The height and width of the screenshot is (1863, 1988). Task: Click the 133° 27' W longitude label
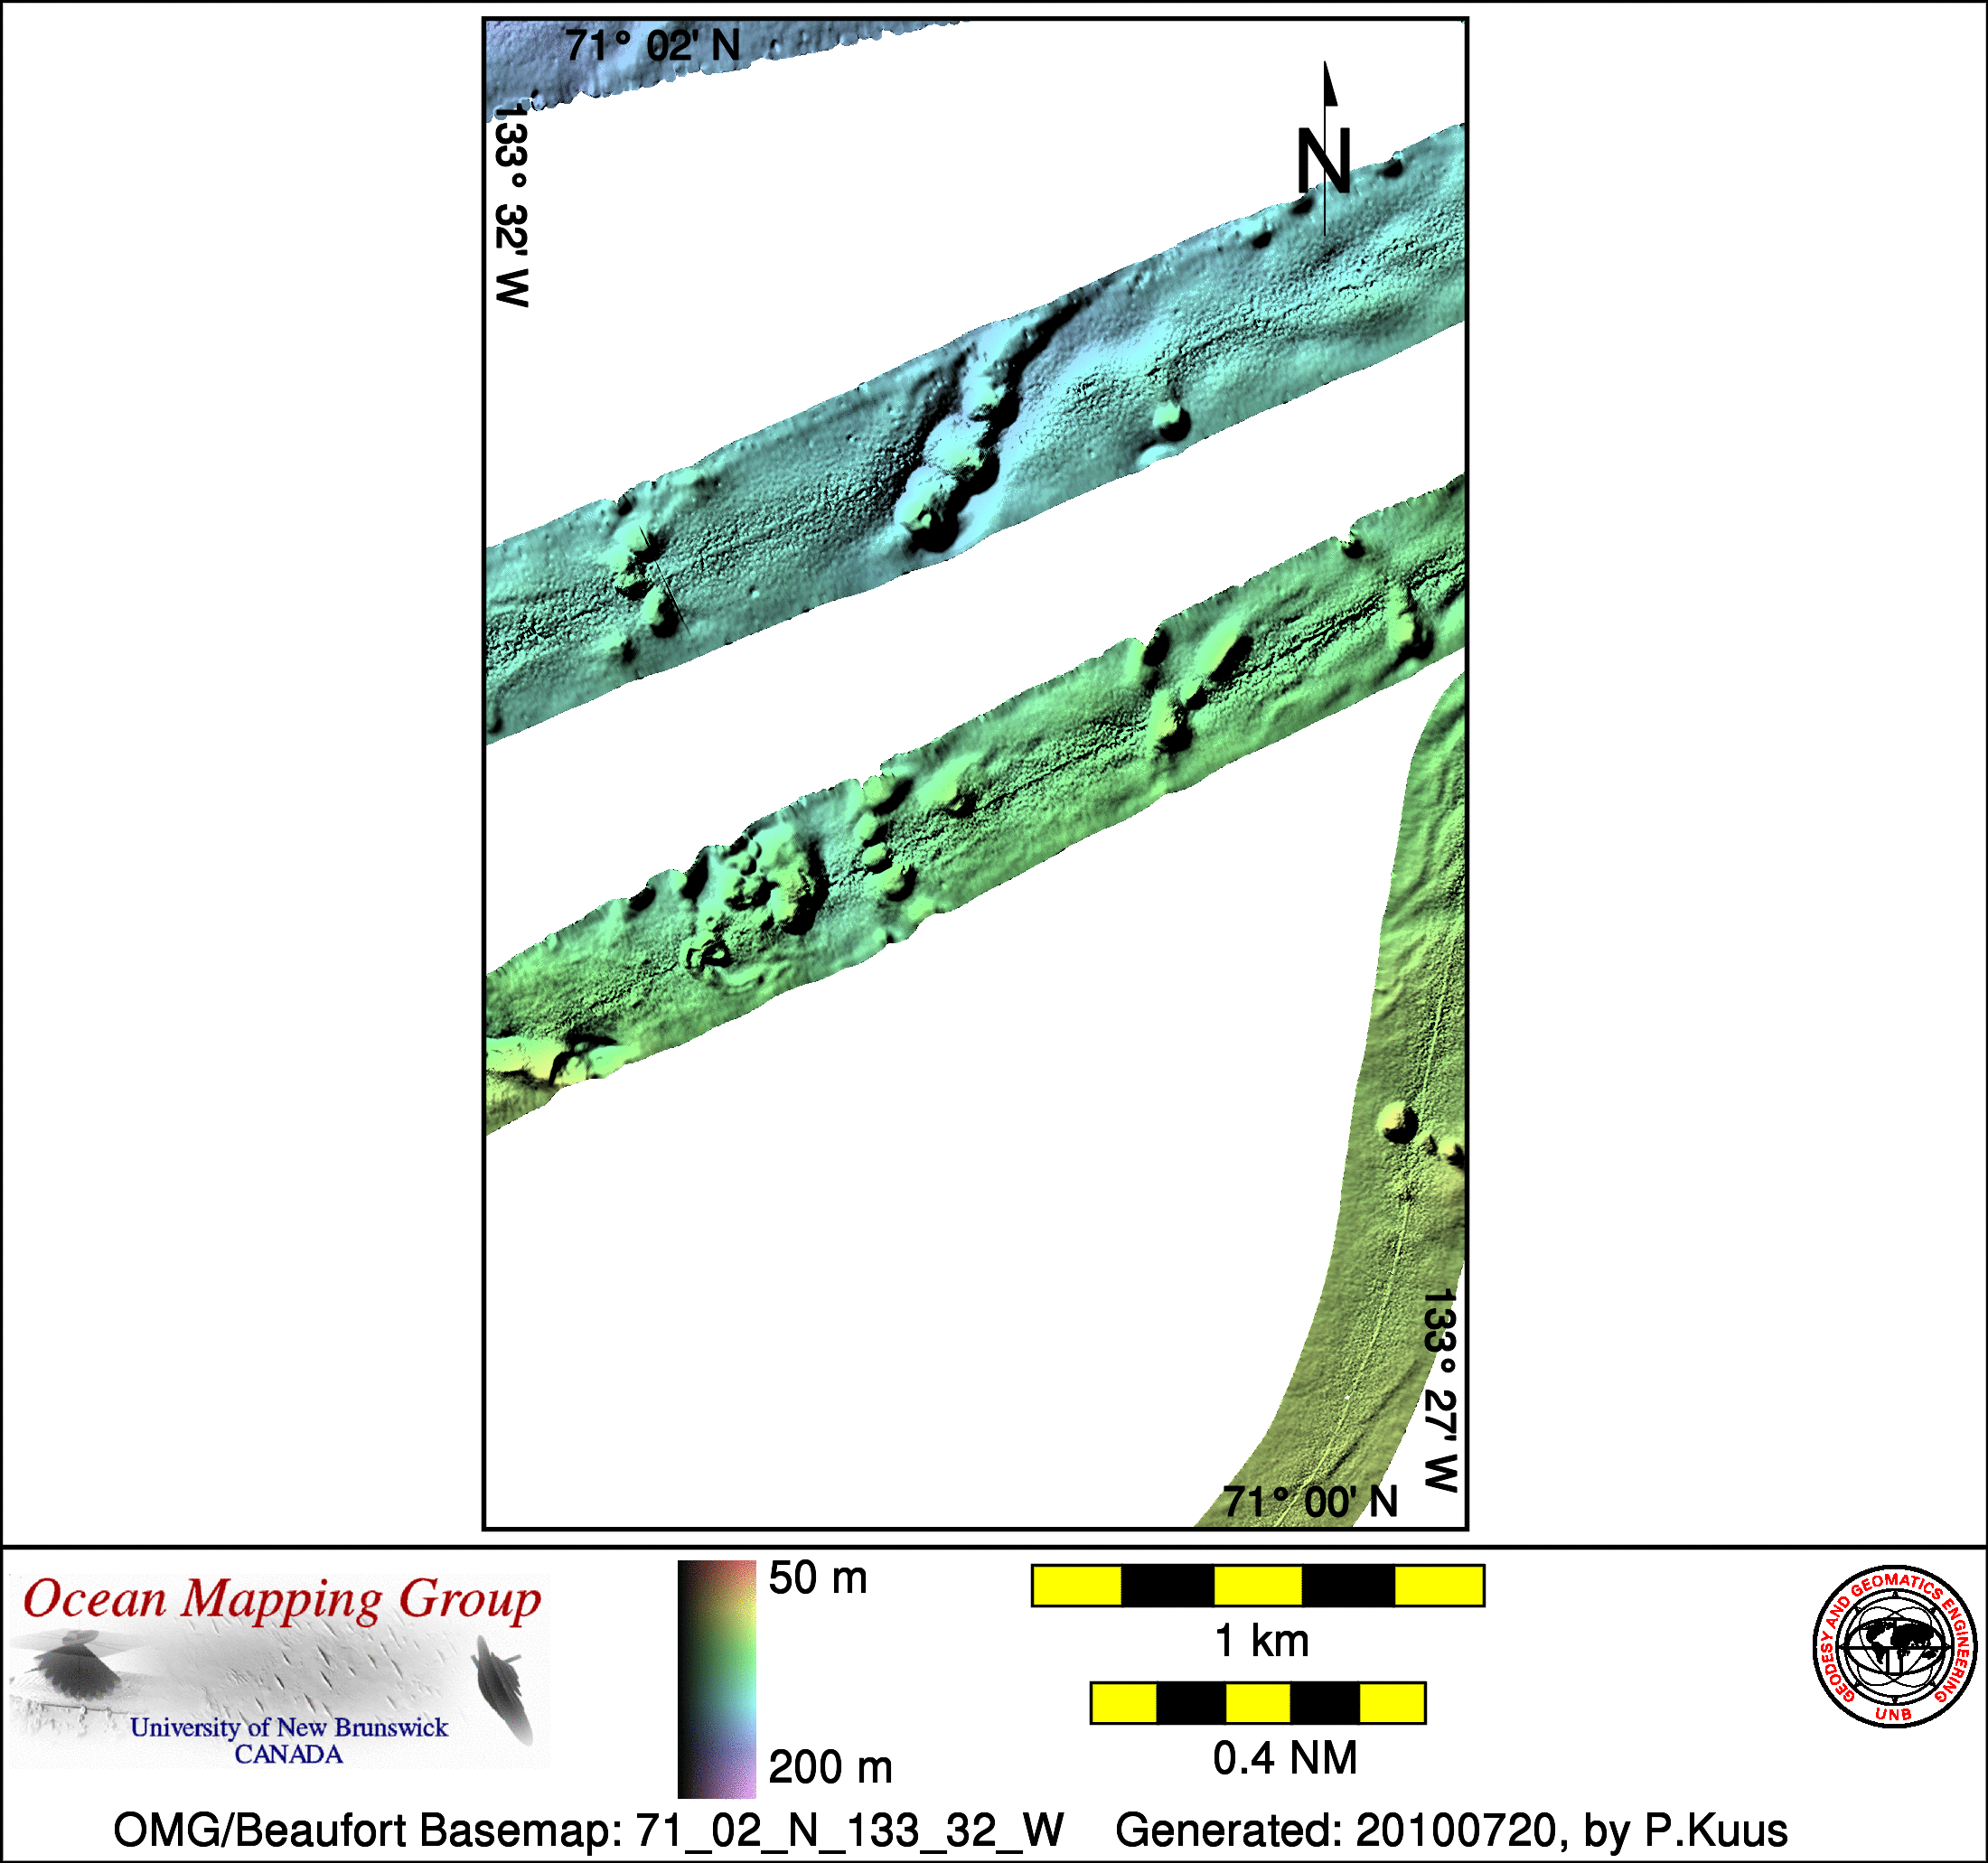point(1440,1390)
